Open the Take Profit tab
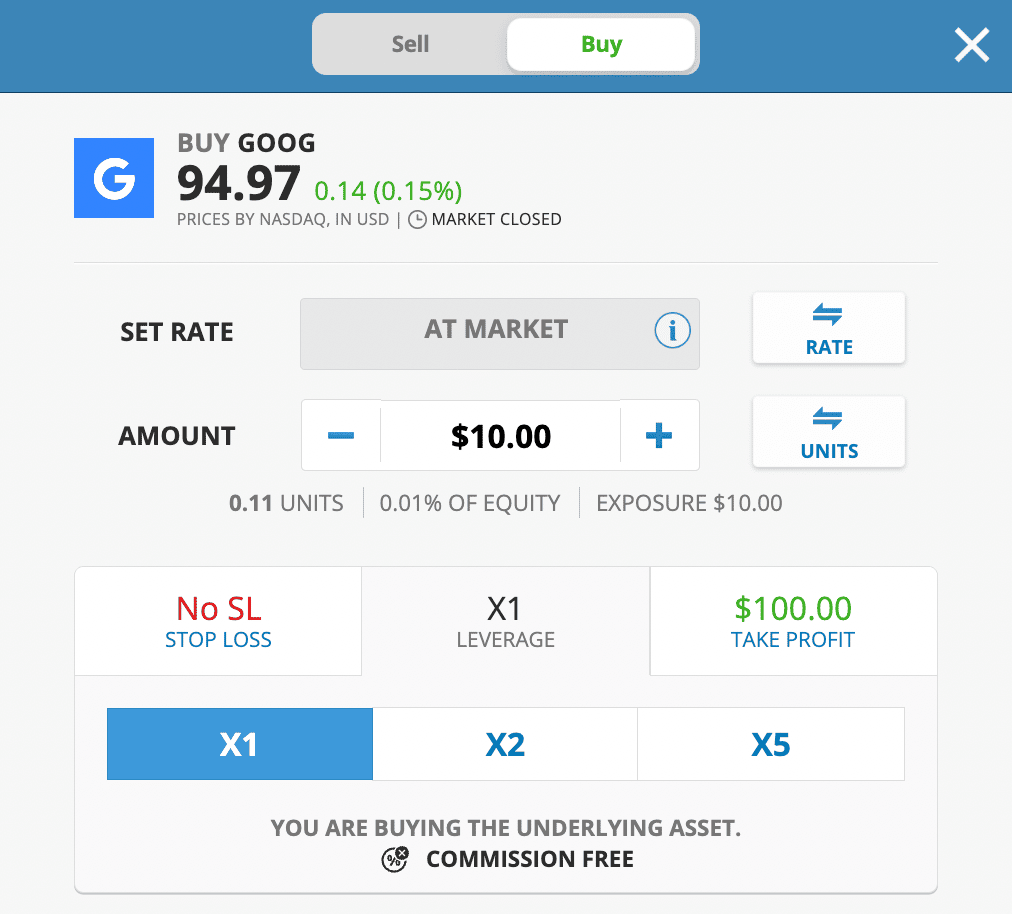Viewport: 1012px width, 914px height. coord(793,622)
